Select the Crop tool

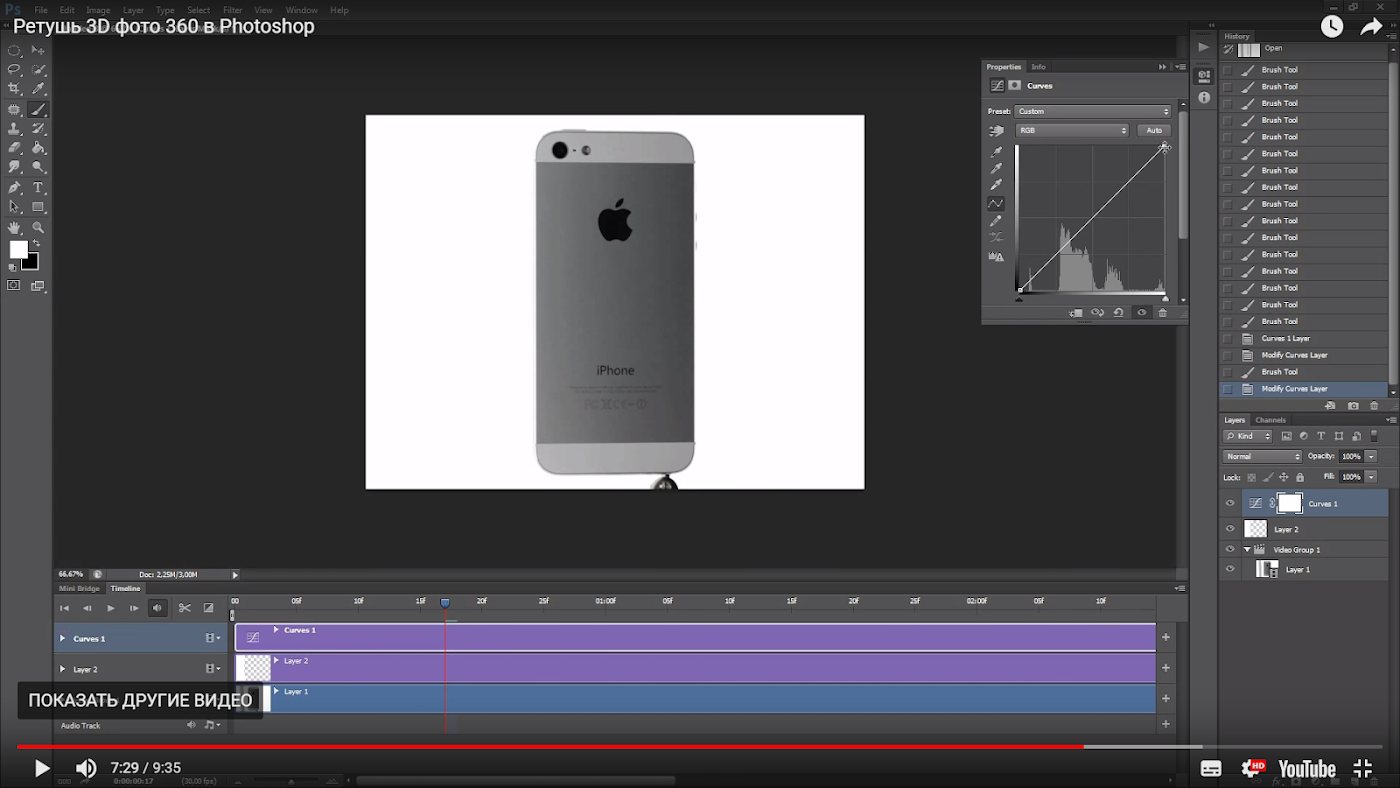pyautogui.click(x=14, y=89)
